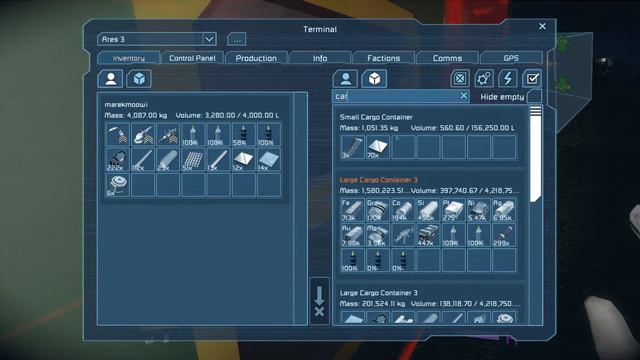Select the 222x motors stack
The width and height of the screenshot is (640, 360).
point(118,160)
